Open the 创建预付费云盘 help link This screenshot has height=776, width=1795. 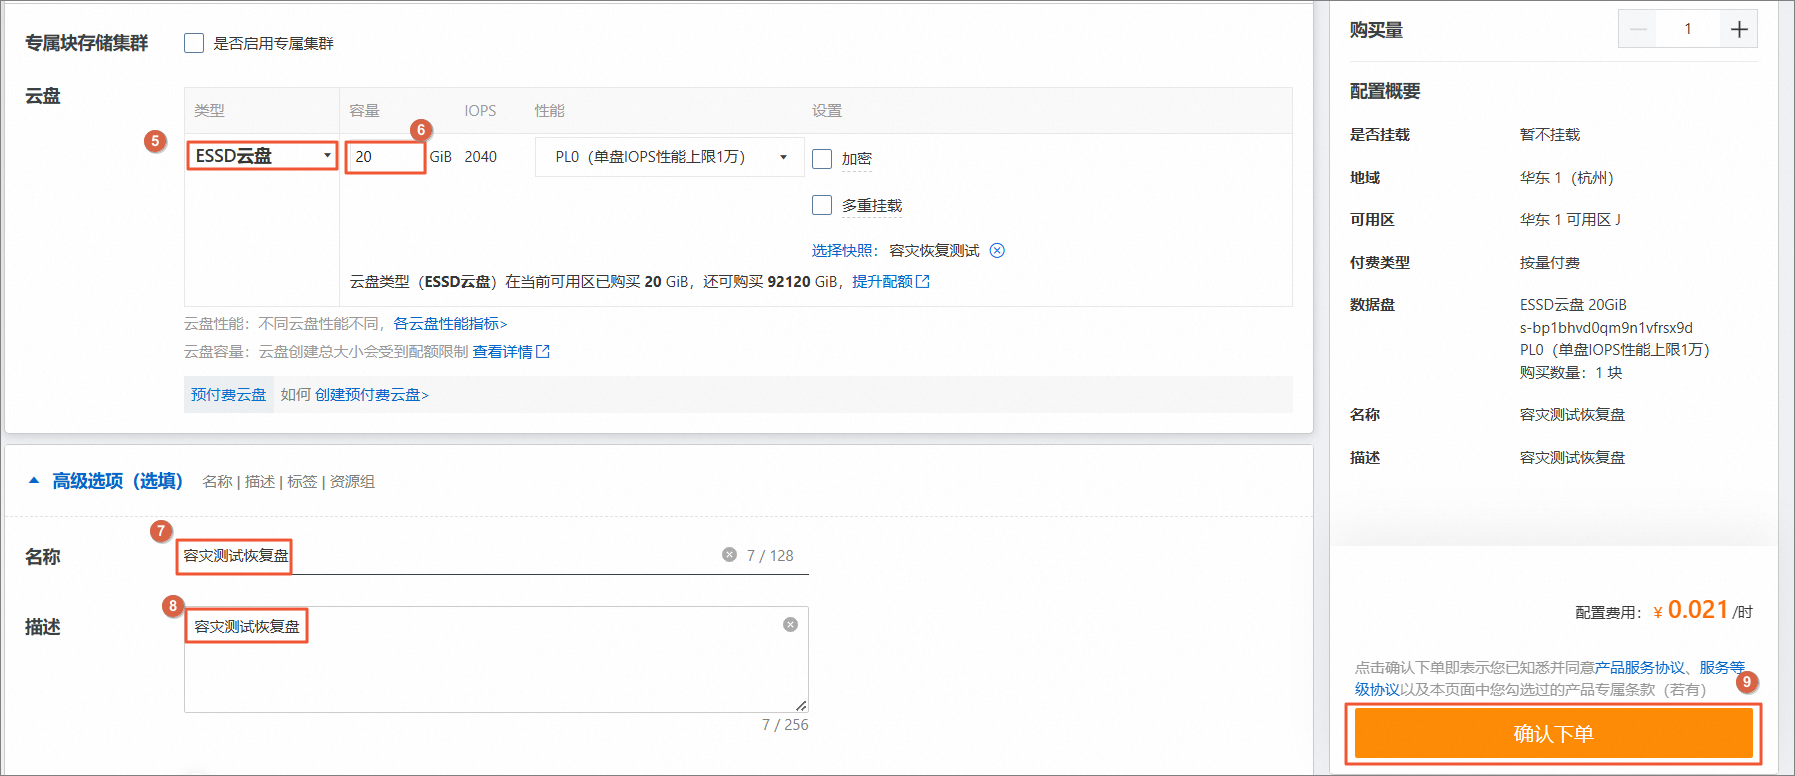[372, 395]
